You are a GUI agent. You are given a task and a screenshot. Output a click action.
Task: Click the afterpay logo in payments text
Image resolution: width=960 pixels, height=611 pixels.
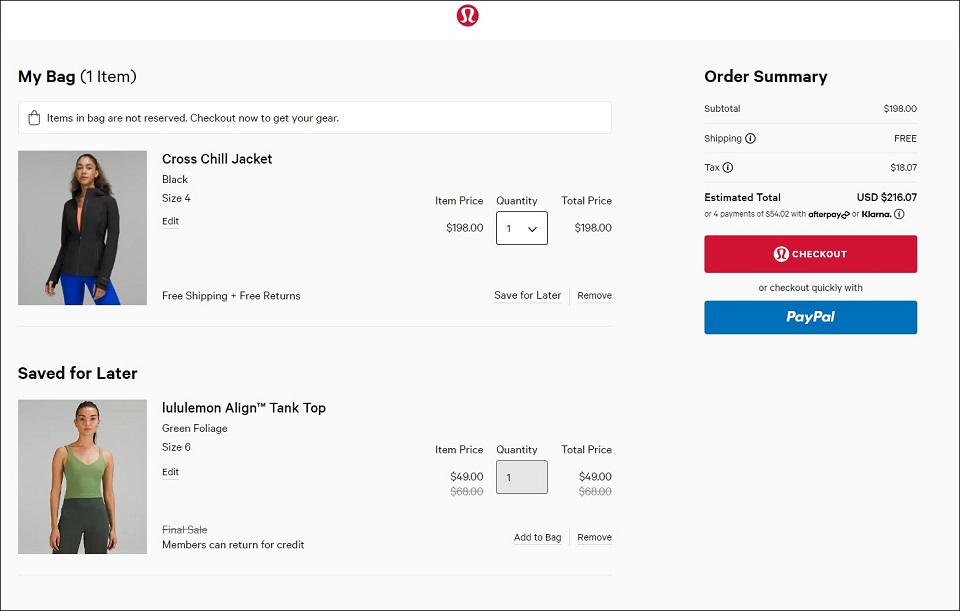(829, 214)
